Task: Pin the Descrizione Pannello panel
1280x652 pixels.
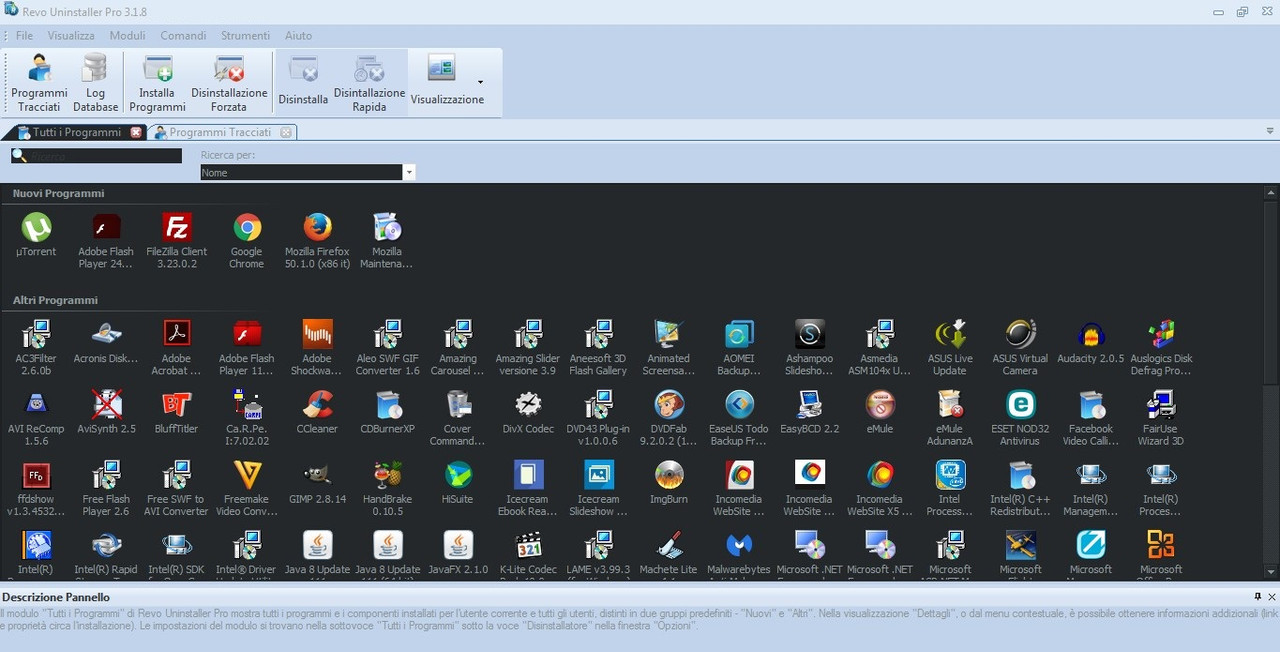Action: pos(1258,597)
